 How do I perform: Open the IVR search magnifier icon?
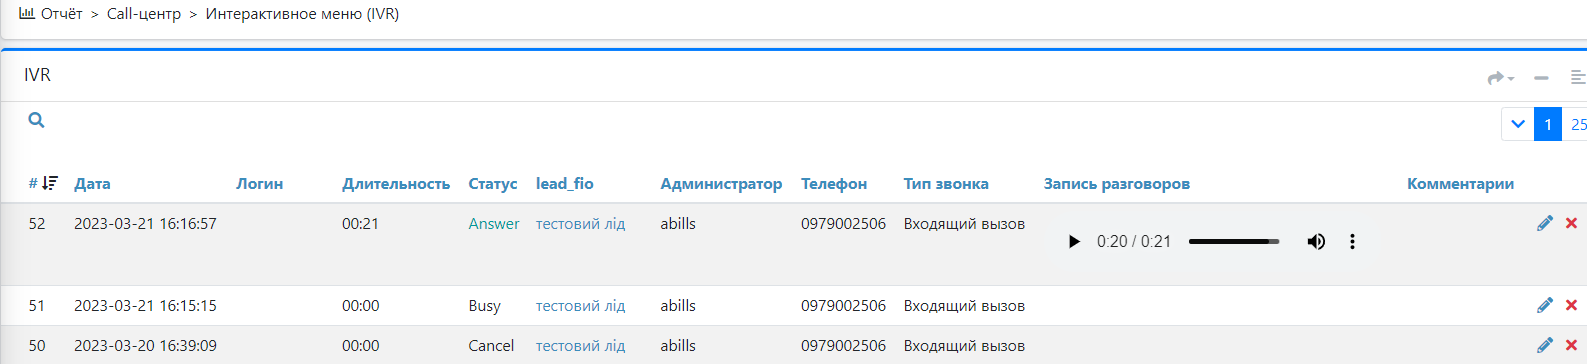(36, 120)
